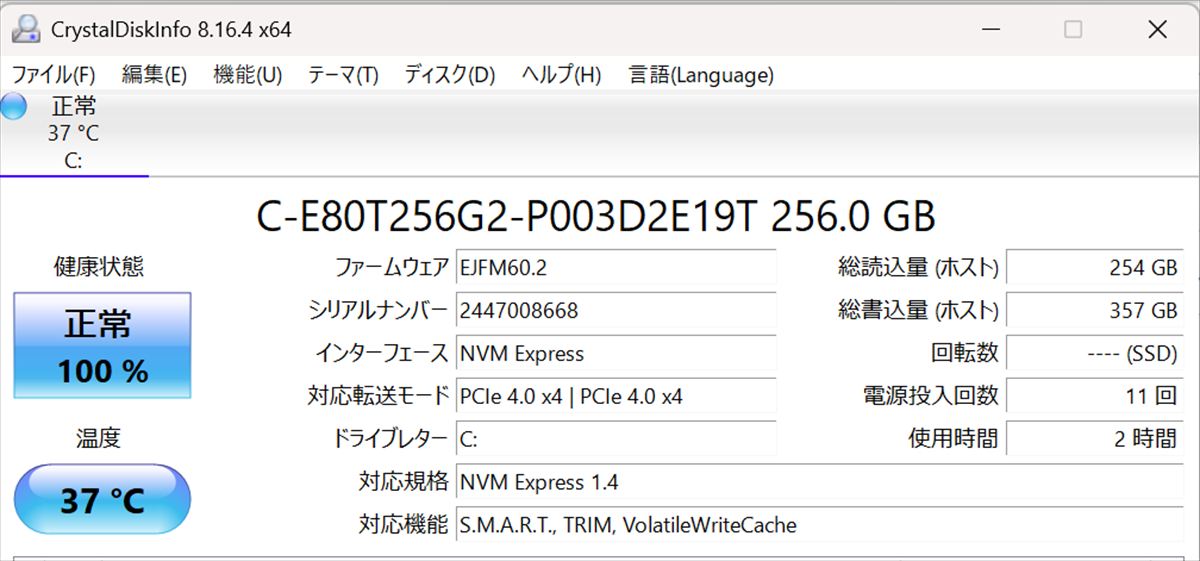Click the total host writes 357 GB field
Viewport: 1200px width, 561px height.
pos(1094,311)
